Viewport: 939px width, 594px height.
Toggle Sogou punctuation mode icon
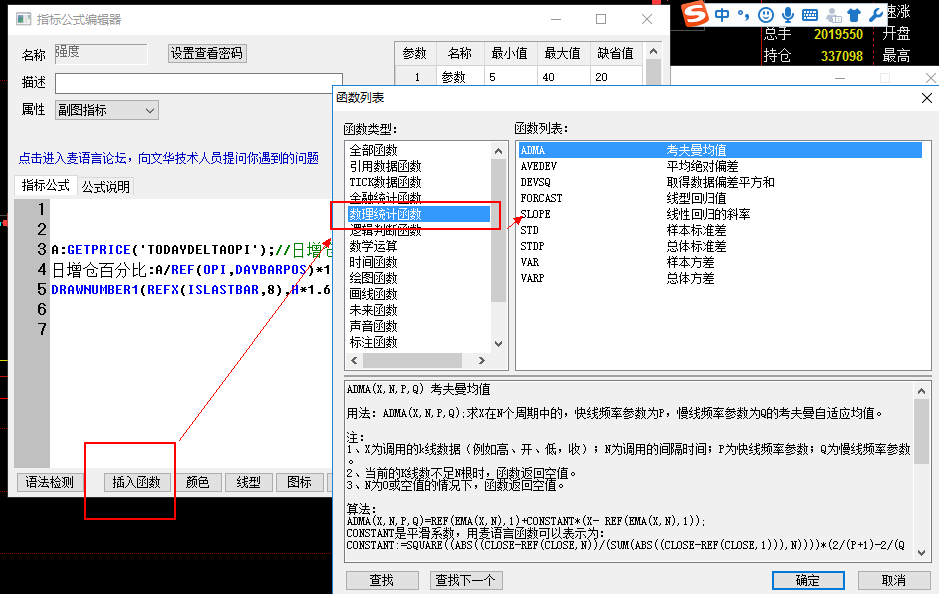pos(744,15)
